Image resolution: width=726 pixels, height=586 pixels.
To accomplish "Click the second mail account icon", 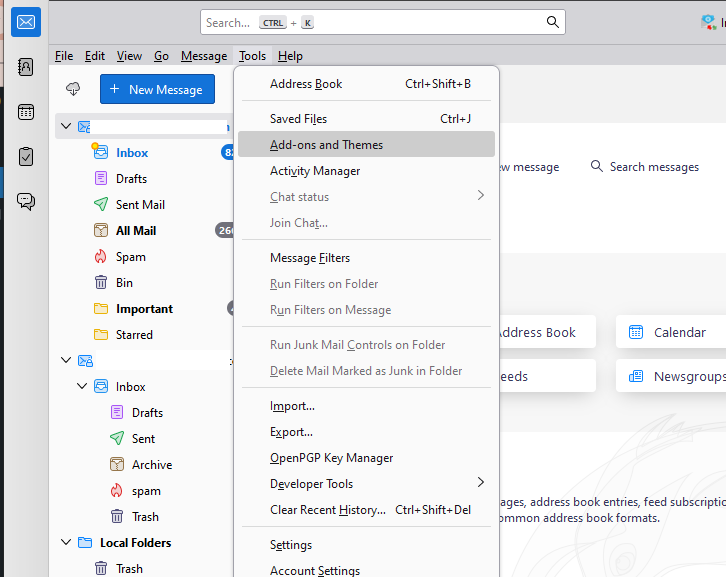I will [x=85, y=361].
